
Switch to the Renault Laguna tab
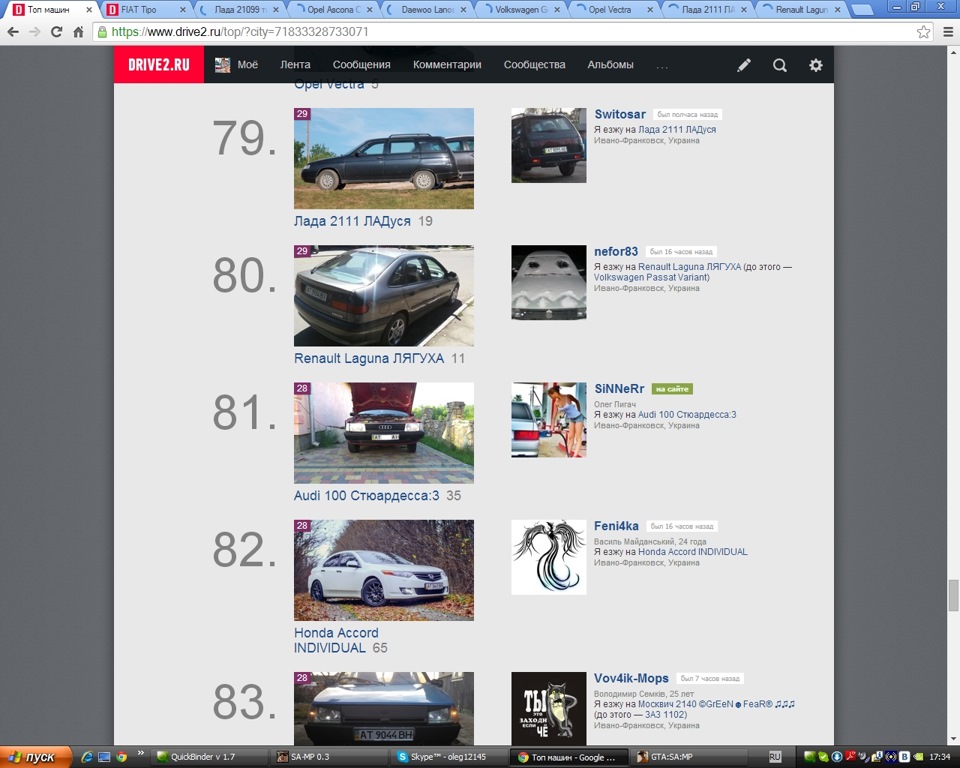coord(801,10)
